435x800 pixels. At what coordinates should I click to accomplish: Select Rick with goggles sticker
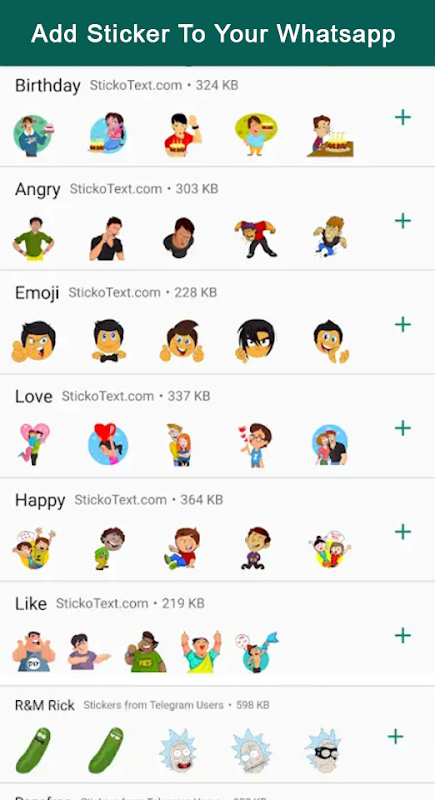pos(323,750)
